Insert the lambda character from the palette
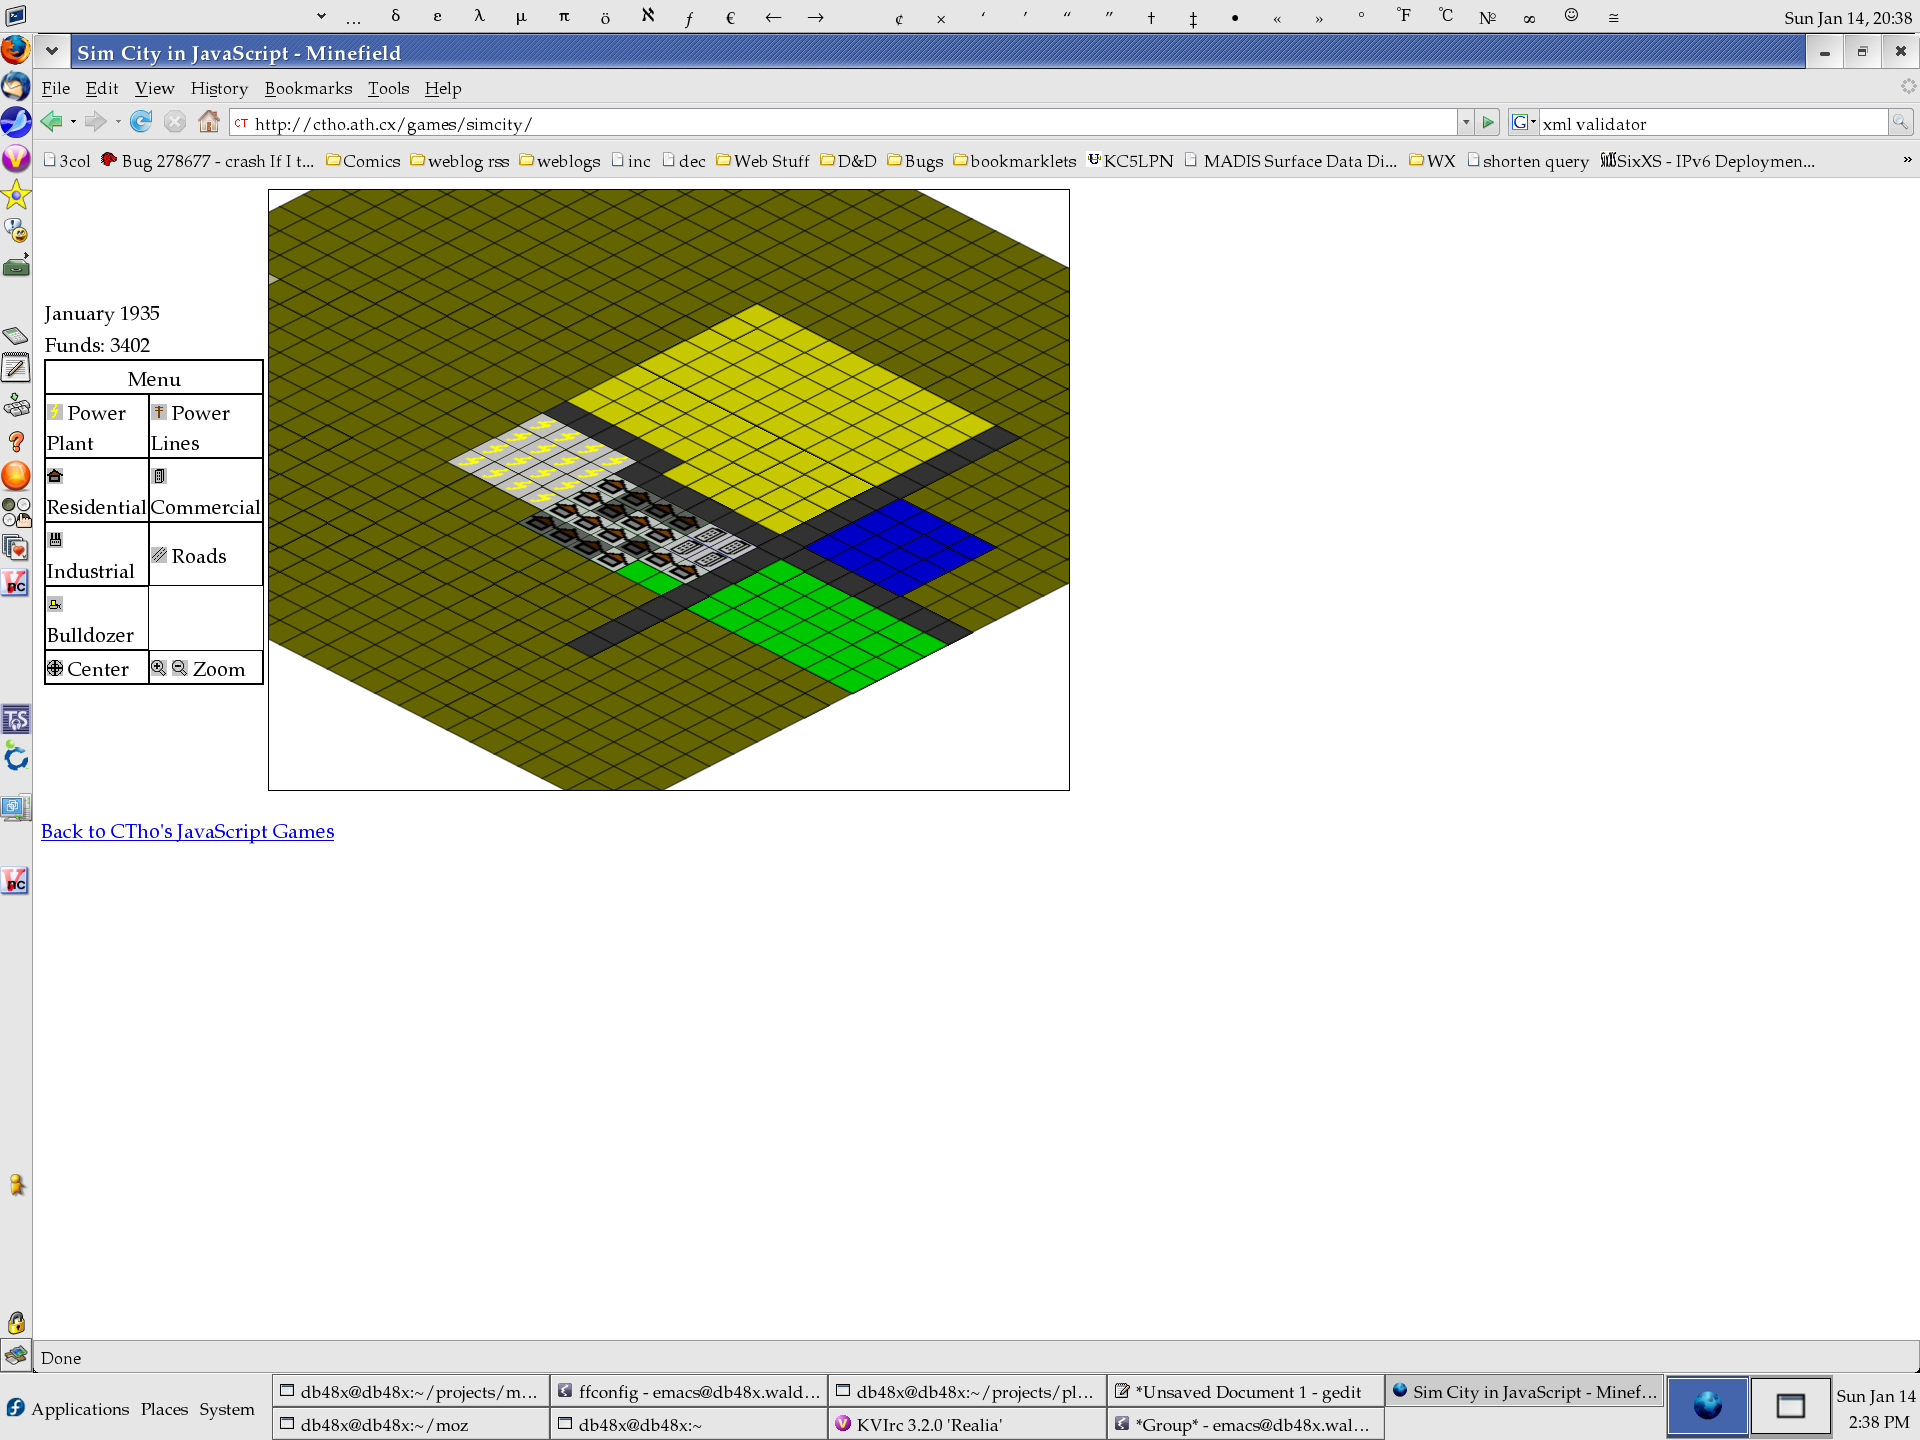Viewport: 1920px width, 1440px height. click(479, 16)
